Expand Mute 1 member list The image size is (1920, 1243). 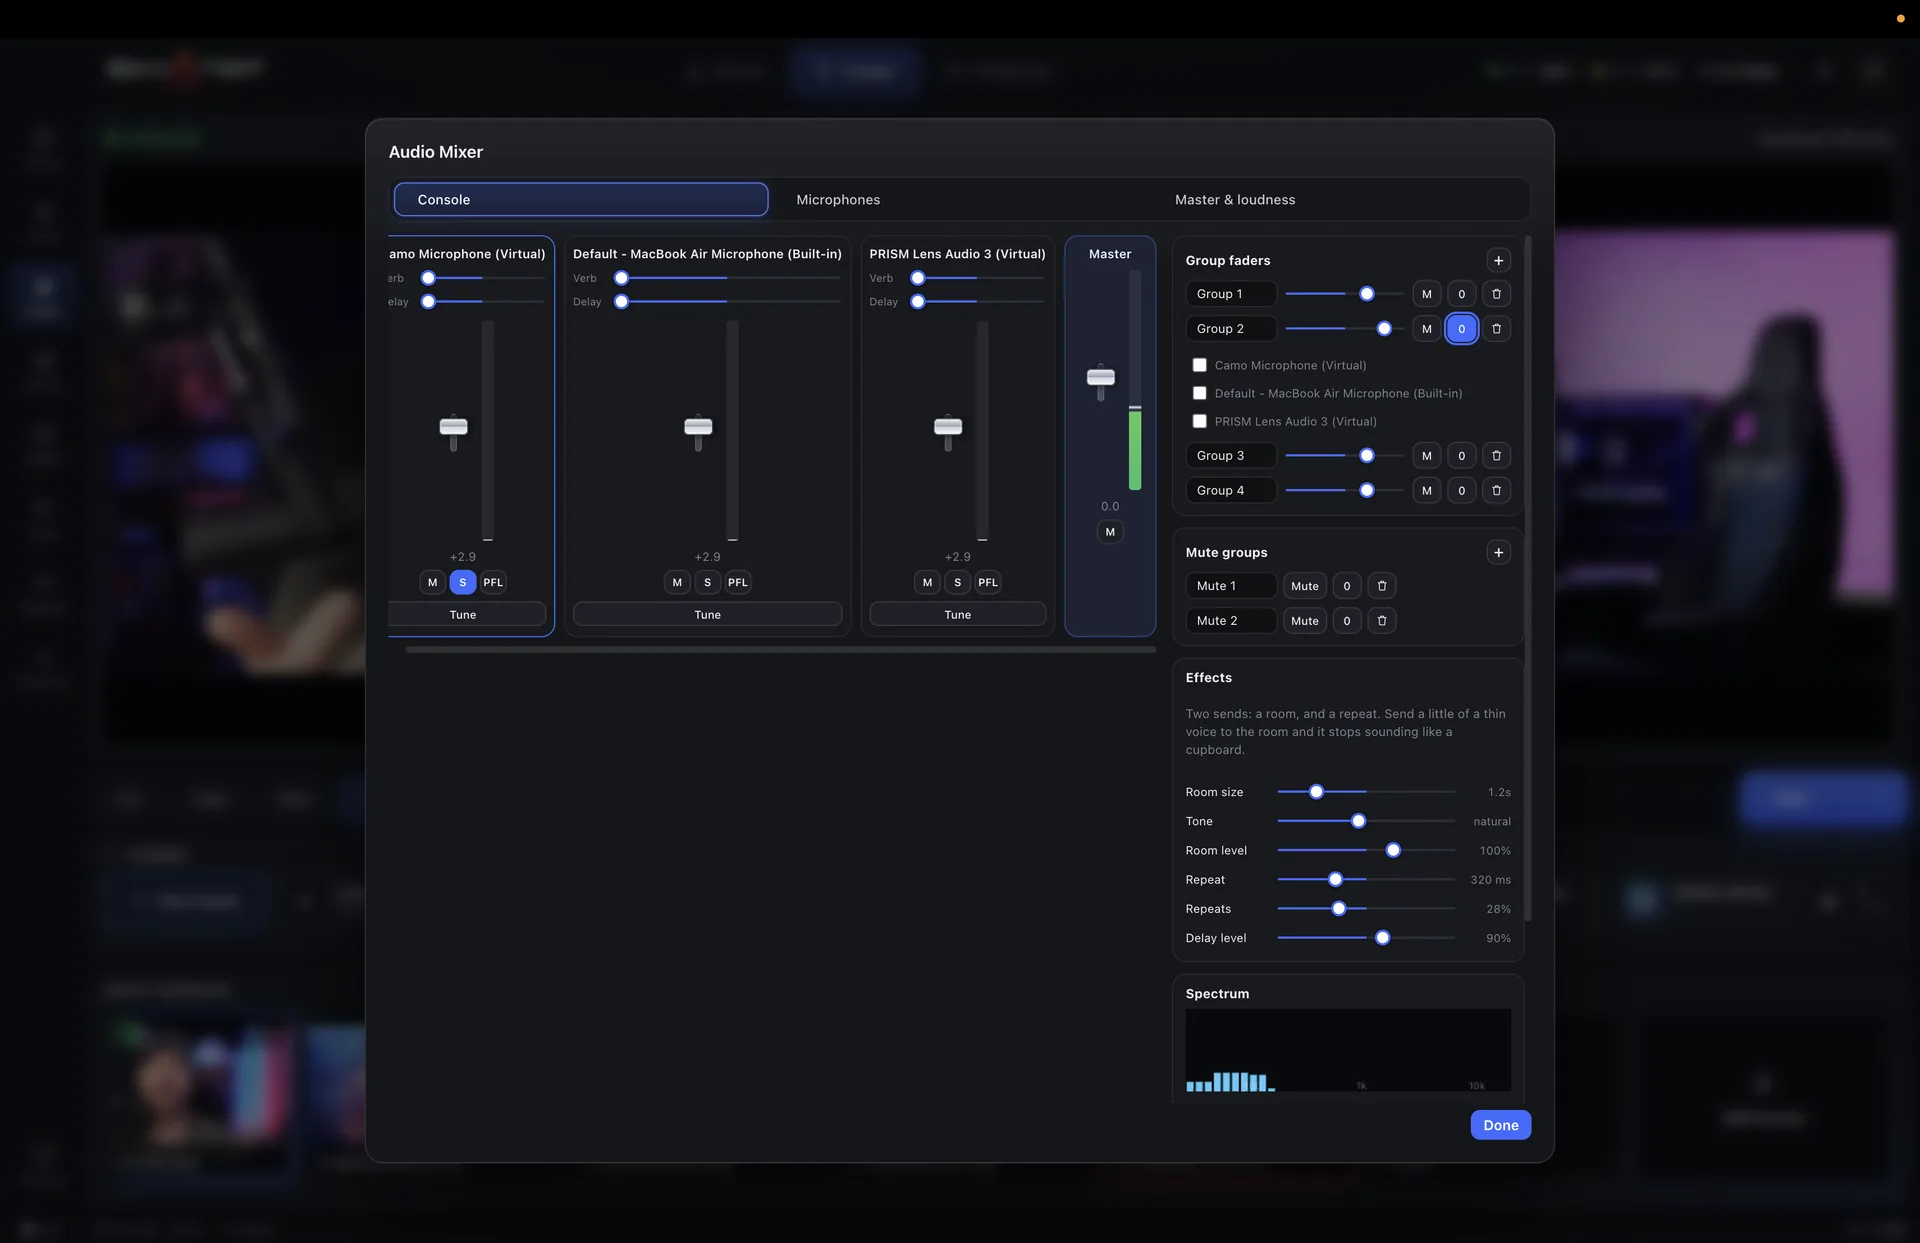(1347, 586)
